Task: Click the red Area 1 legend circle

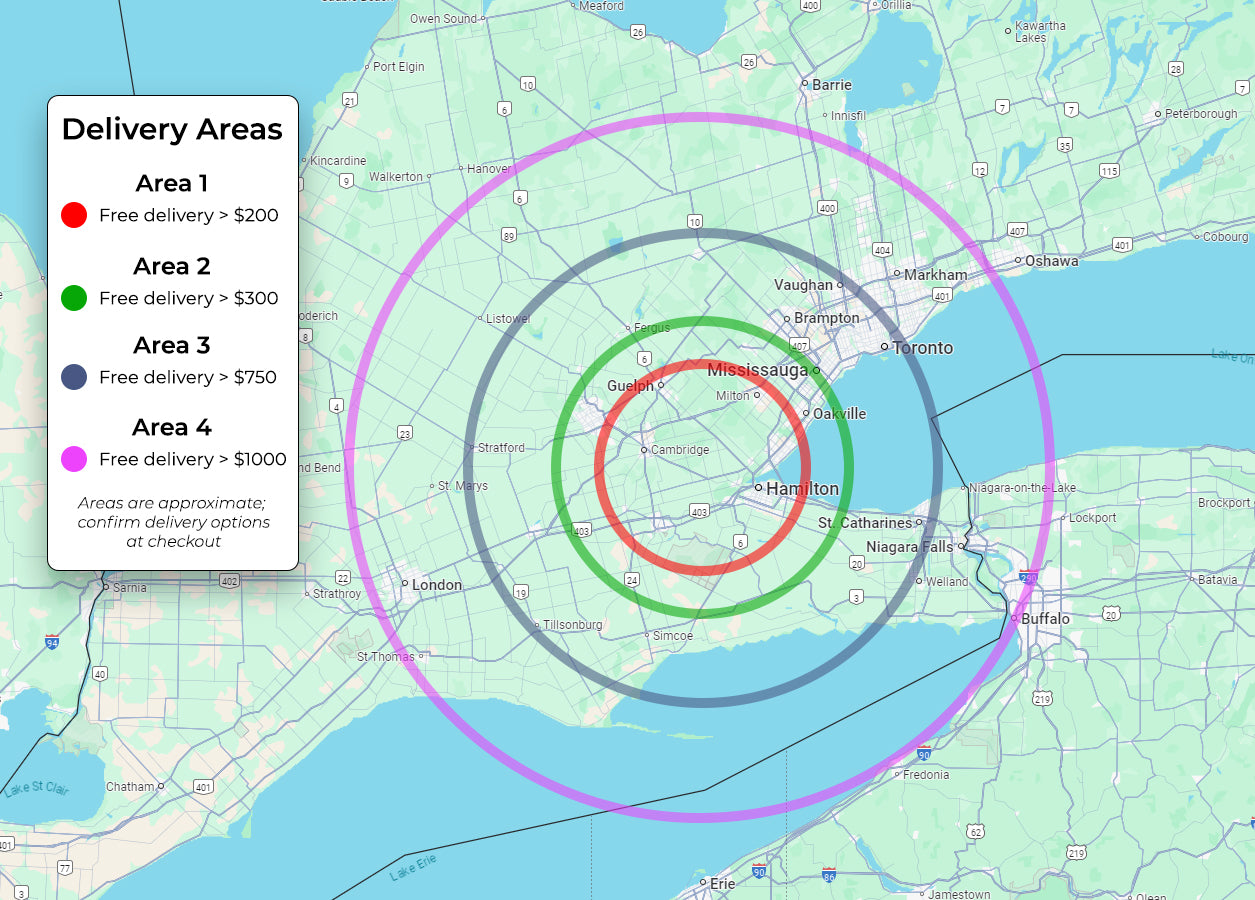Action: [74, 215]
